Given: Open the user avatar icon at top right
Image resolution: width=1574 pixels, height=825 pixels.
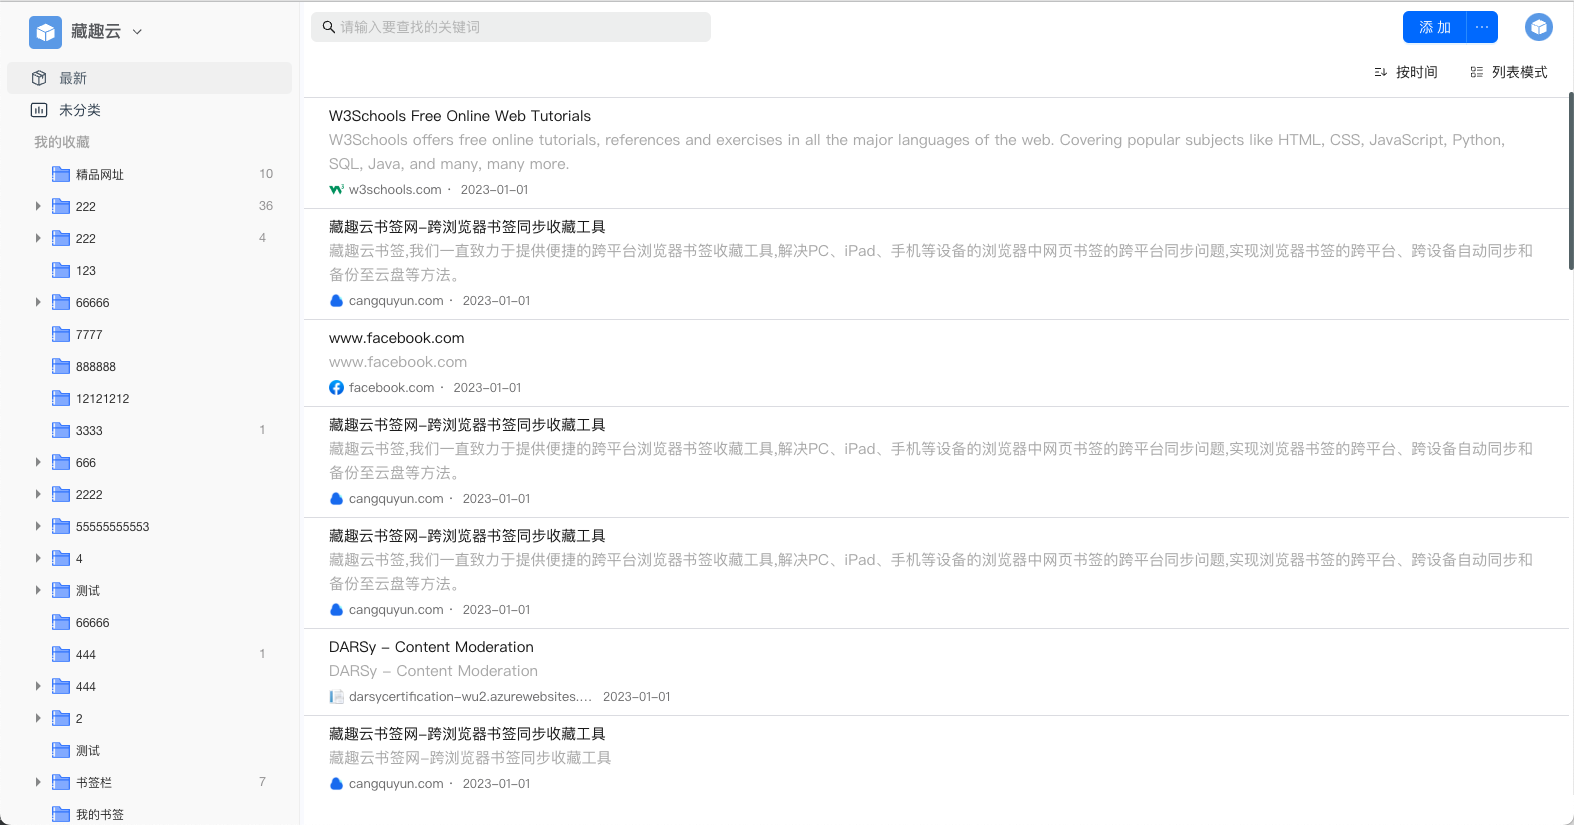Looking at the screenshot, I should click(1538, 27).
